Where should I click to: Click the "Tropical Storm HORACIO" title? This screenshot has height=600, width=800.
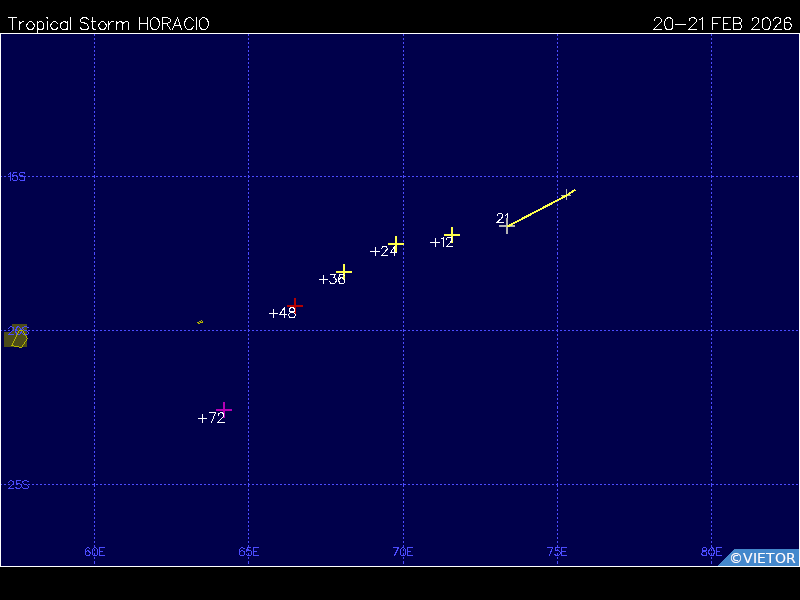[109, 24]
